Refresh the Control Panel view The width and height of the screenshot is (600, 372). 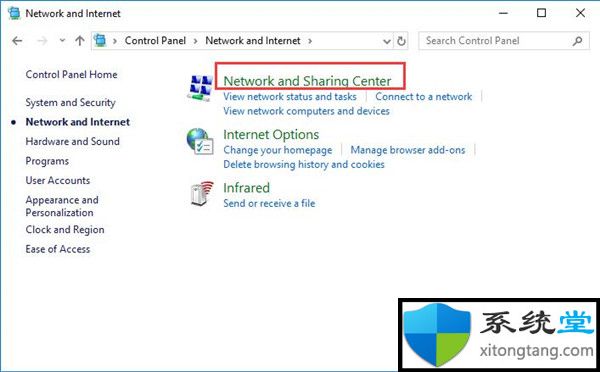click(x=401, y=41)
